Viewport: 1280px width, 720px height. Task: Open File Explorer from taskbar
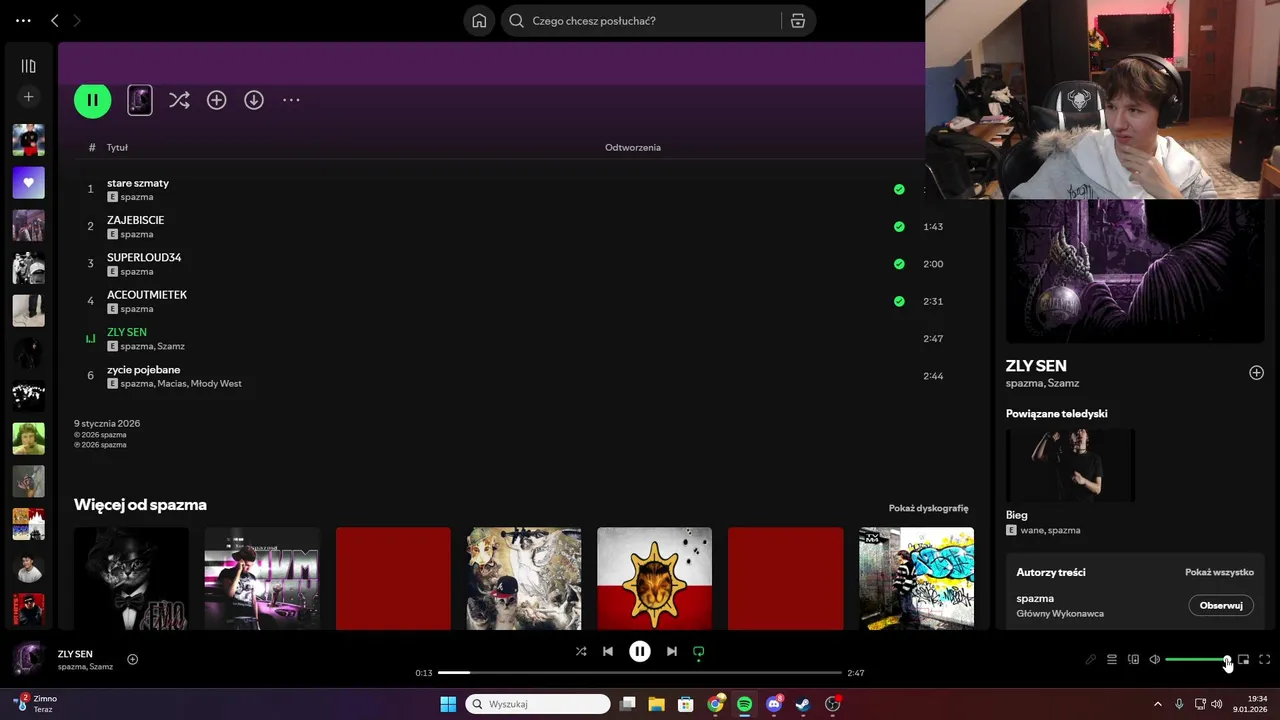pyautogui.click(x=656, y=704)
